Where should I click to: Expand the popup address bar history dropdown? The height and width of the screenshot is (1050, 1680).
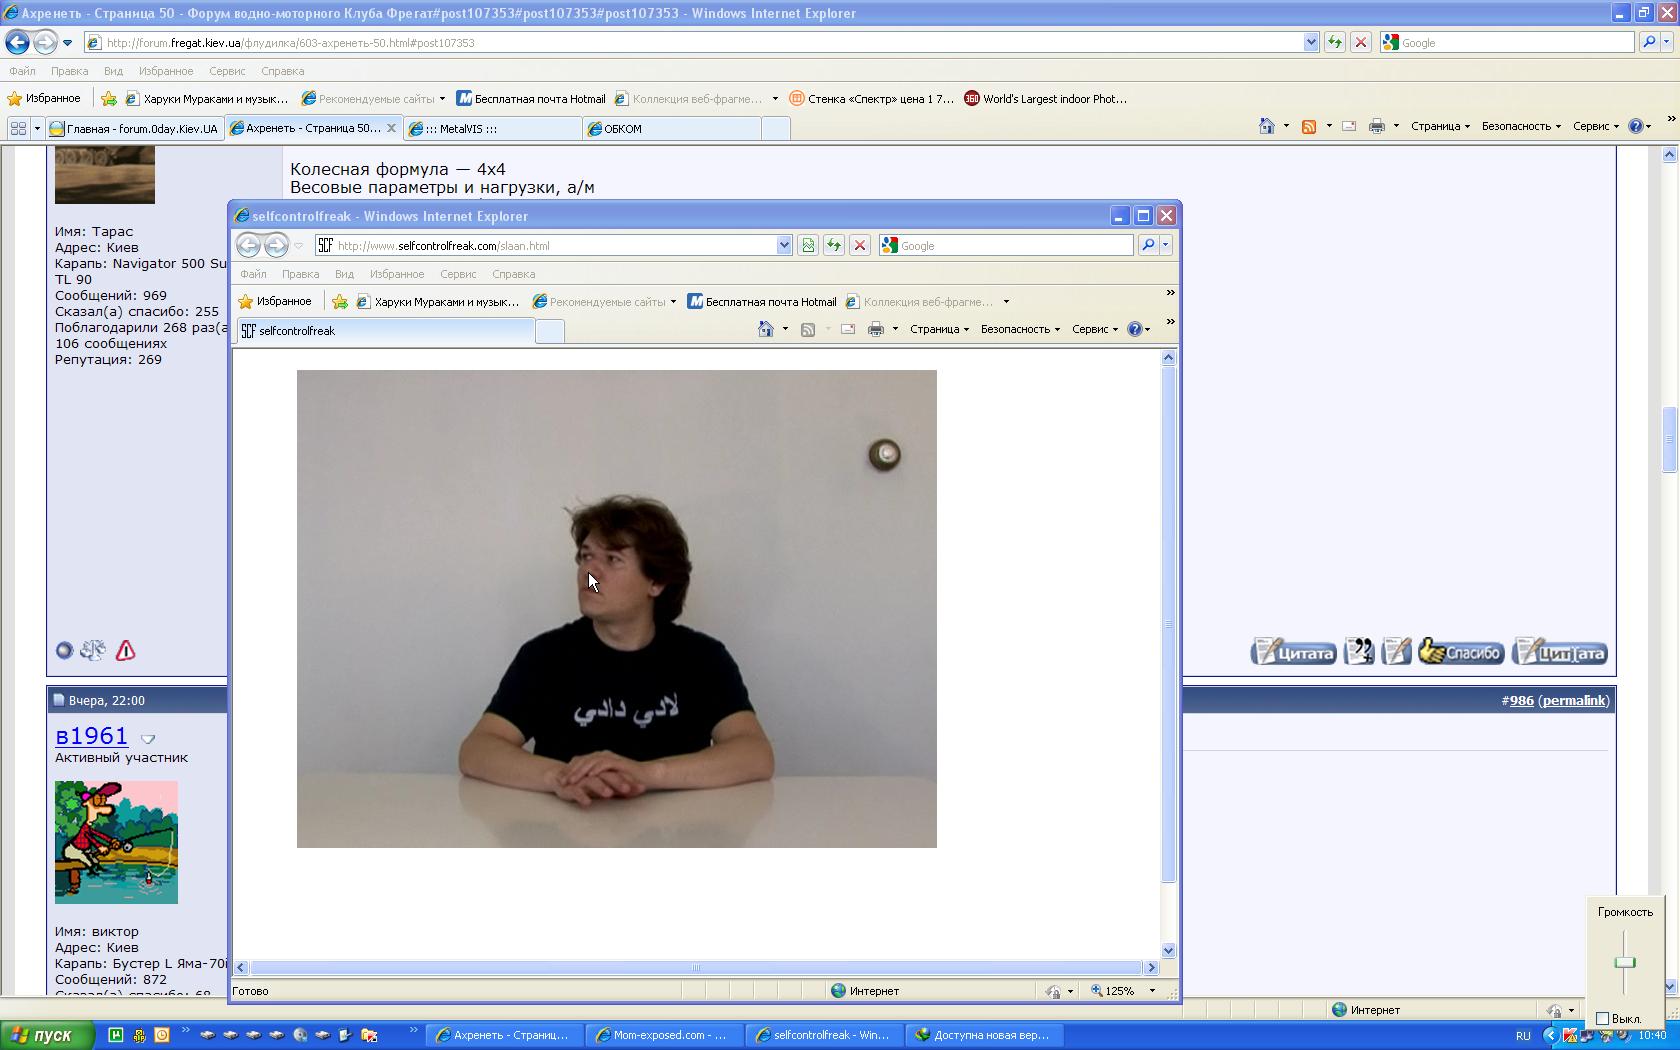(784, 246)
